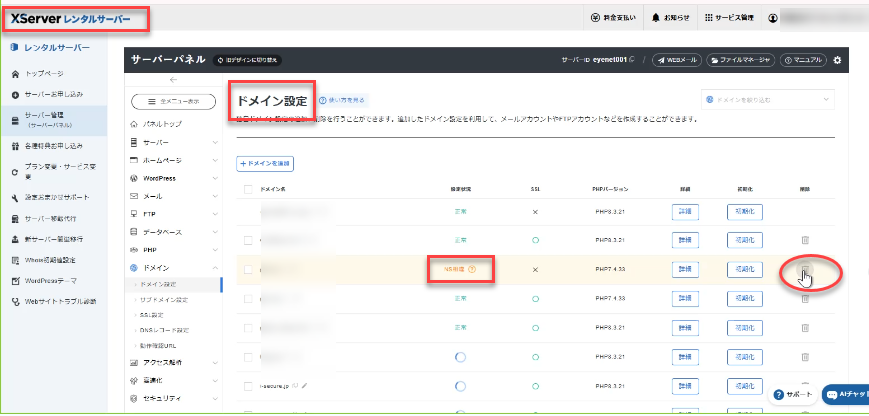This screenshot has width=869, height=416.
Task: Check the checkbox on the NS相違 domain row
Action: point(248,269)
